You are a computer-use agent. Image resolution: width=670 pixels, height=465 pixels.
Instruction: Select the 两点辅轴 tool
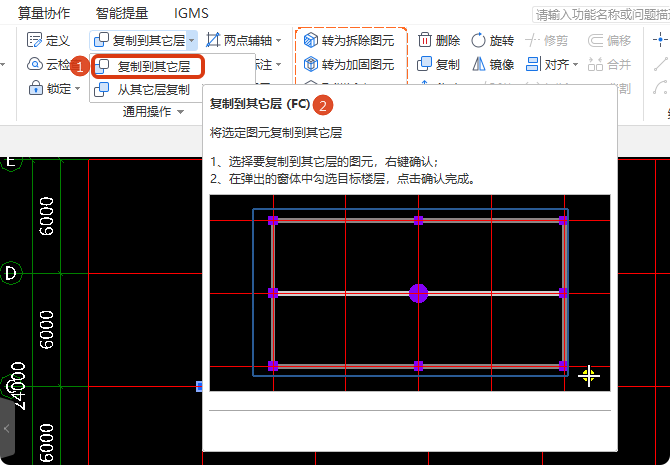238,41
